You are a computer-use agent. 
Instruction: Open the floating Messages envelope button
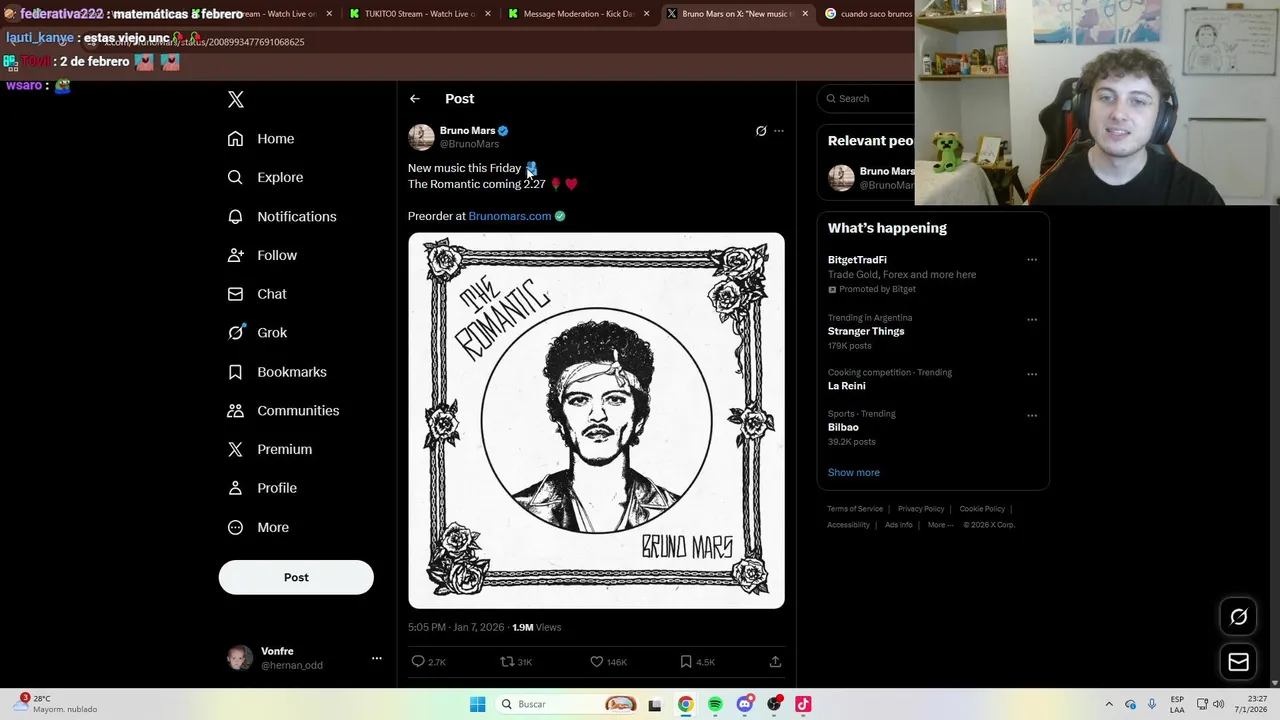(x=1238, y=662)
